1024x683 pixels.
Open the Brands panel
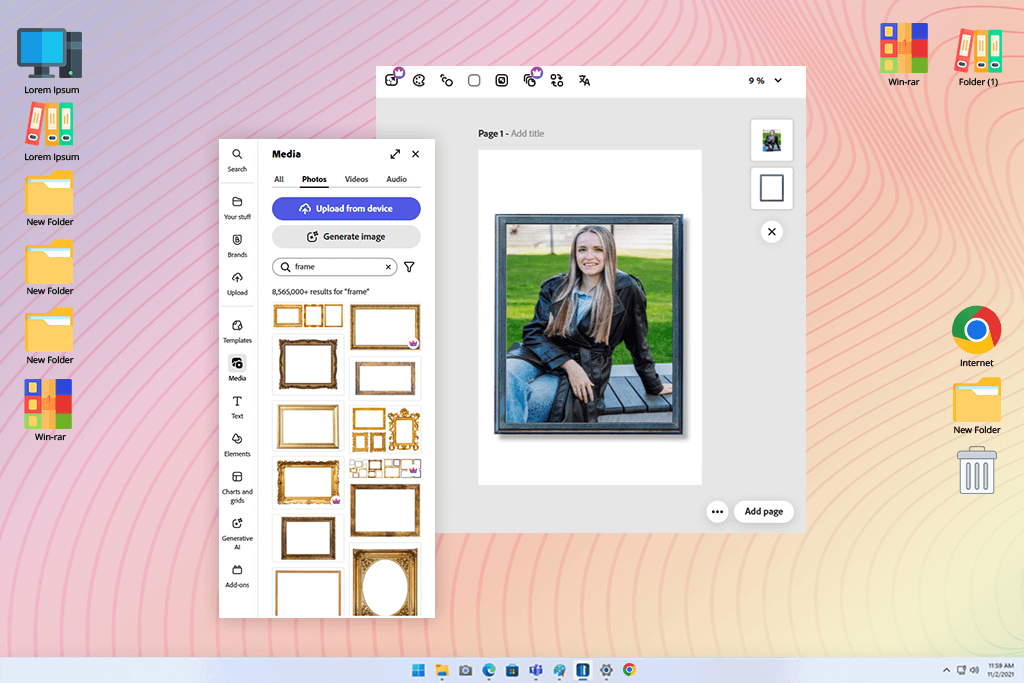tap(237, 246)
